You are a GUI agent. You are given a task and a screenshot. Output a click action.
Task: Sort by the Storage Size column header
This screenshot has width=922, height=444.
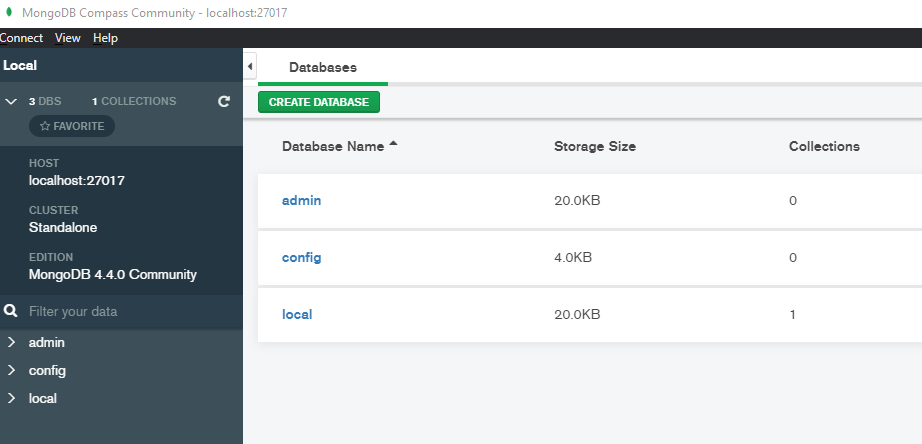[594, 146]
